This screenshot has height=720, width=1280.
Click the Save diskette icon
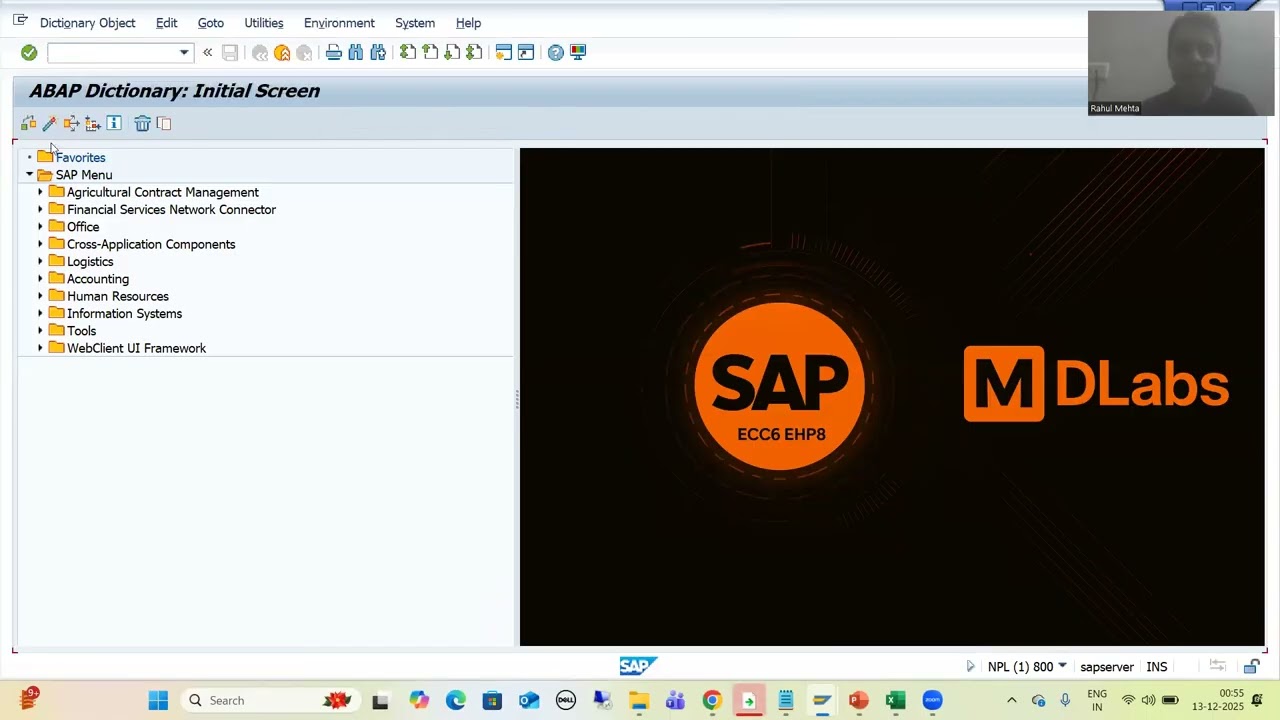[230, 52]
